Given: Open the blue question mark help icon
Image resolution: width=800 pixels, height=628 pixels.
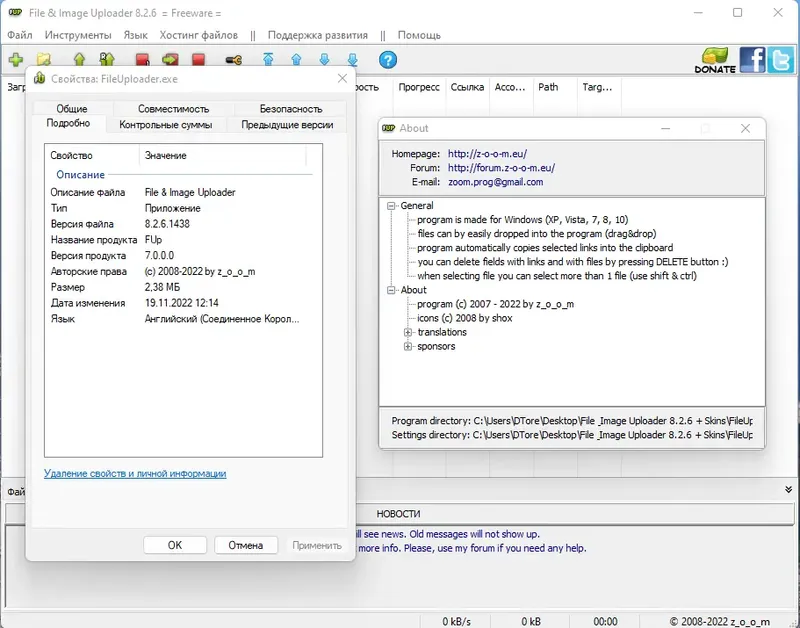Looking at the screenshot, I should click(x=388, y=60).
